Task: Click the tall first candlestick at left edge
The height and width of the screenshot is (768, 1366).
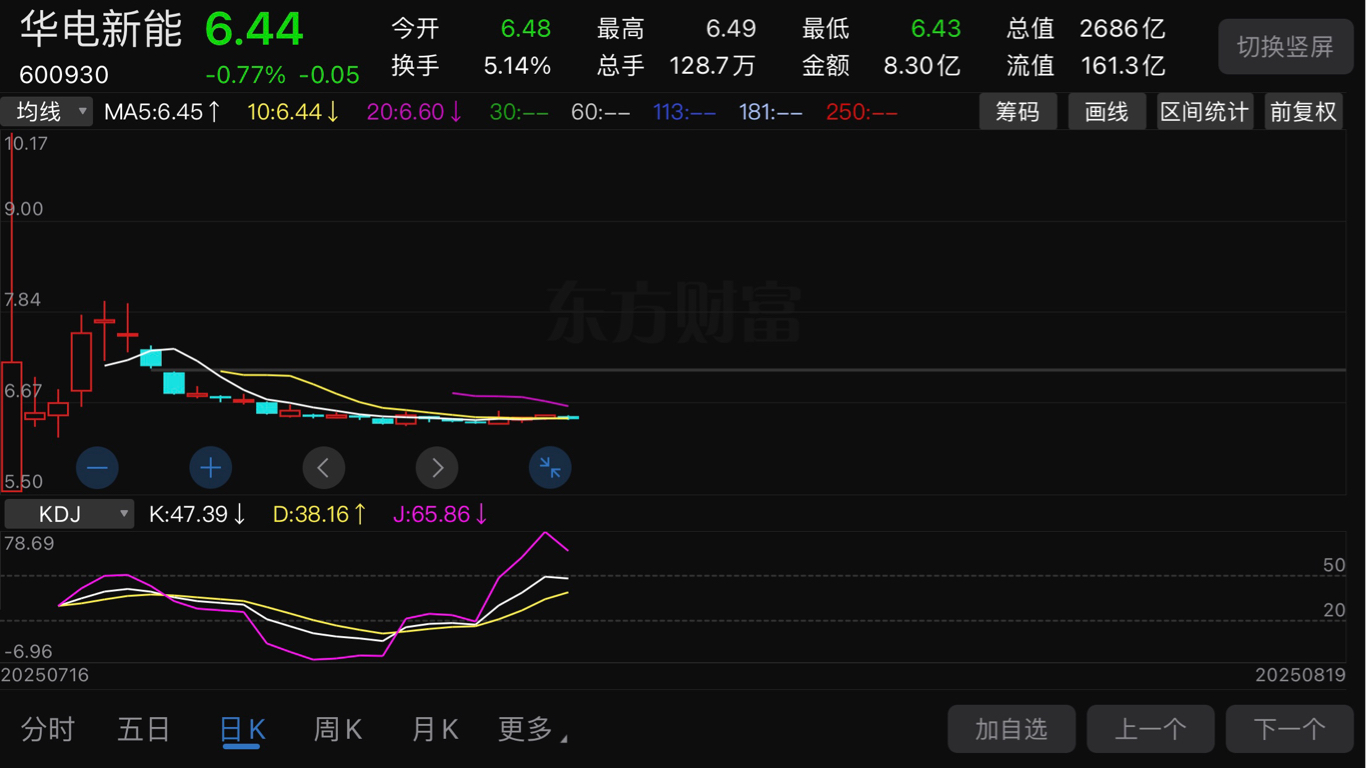Action: [x=12, y=425]
